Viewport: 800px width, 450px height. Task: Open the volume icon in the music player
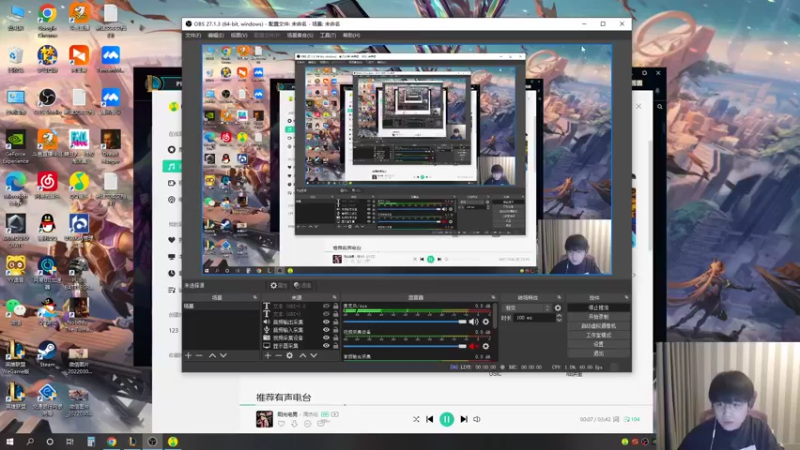coord(477,419)
